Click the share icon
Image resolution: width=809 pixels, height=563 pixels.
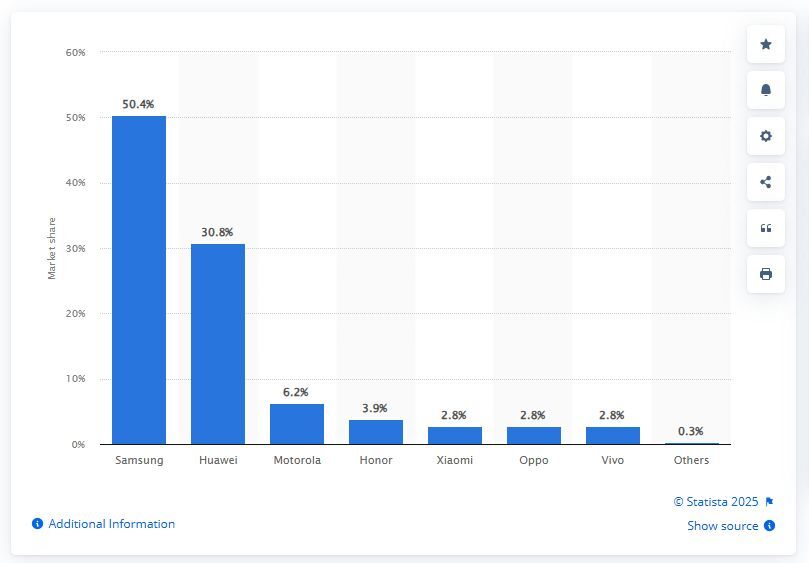[766, 182]
